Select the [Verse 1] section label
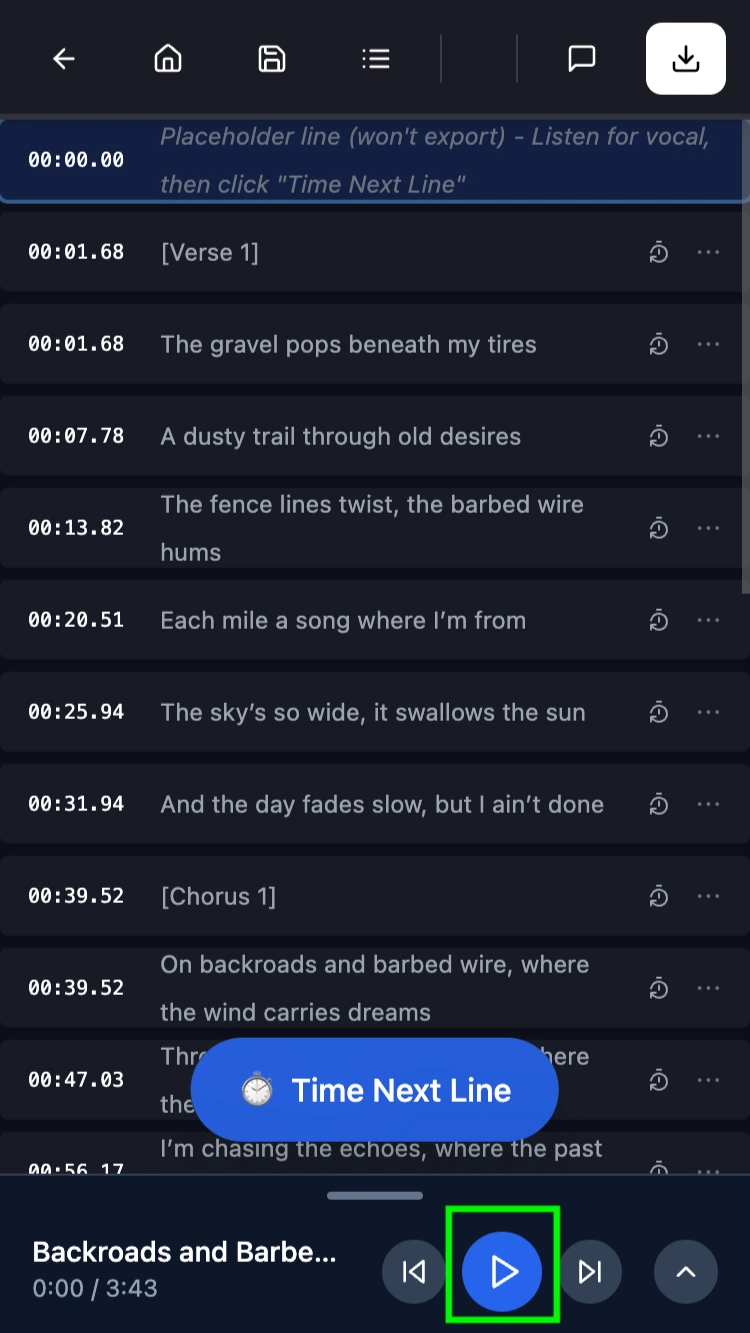750x1333 pixels. [210, 252]
